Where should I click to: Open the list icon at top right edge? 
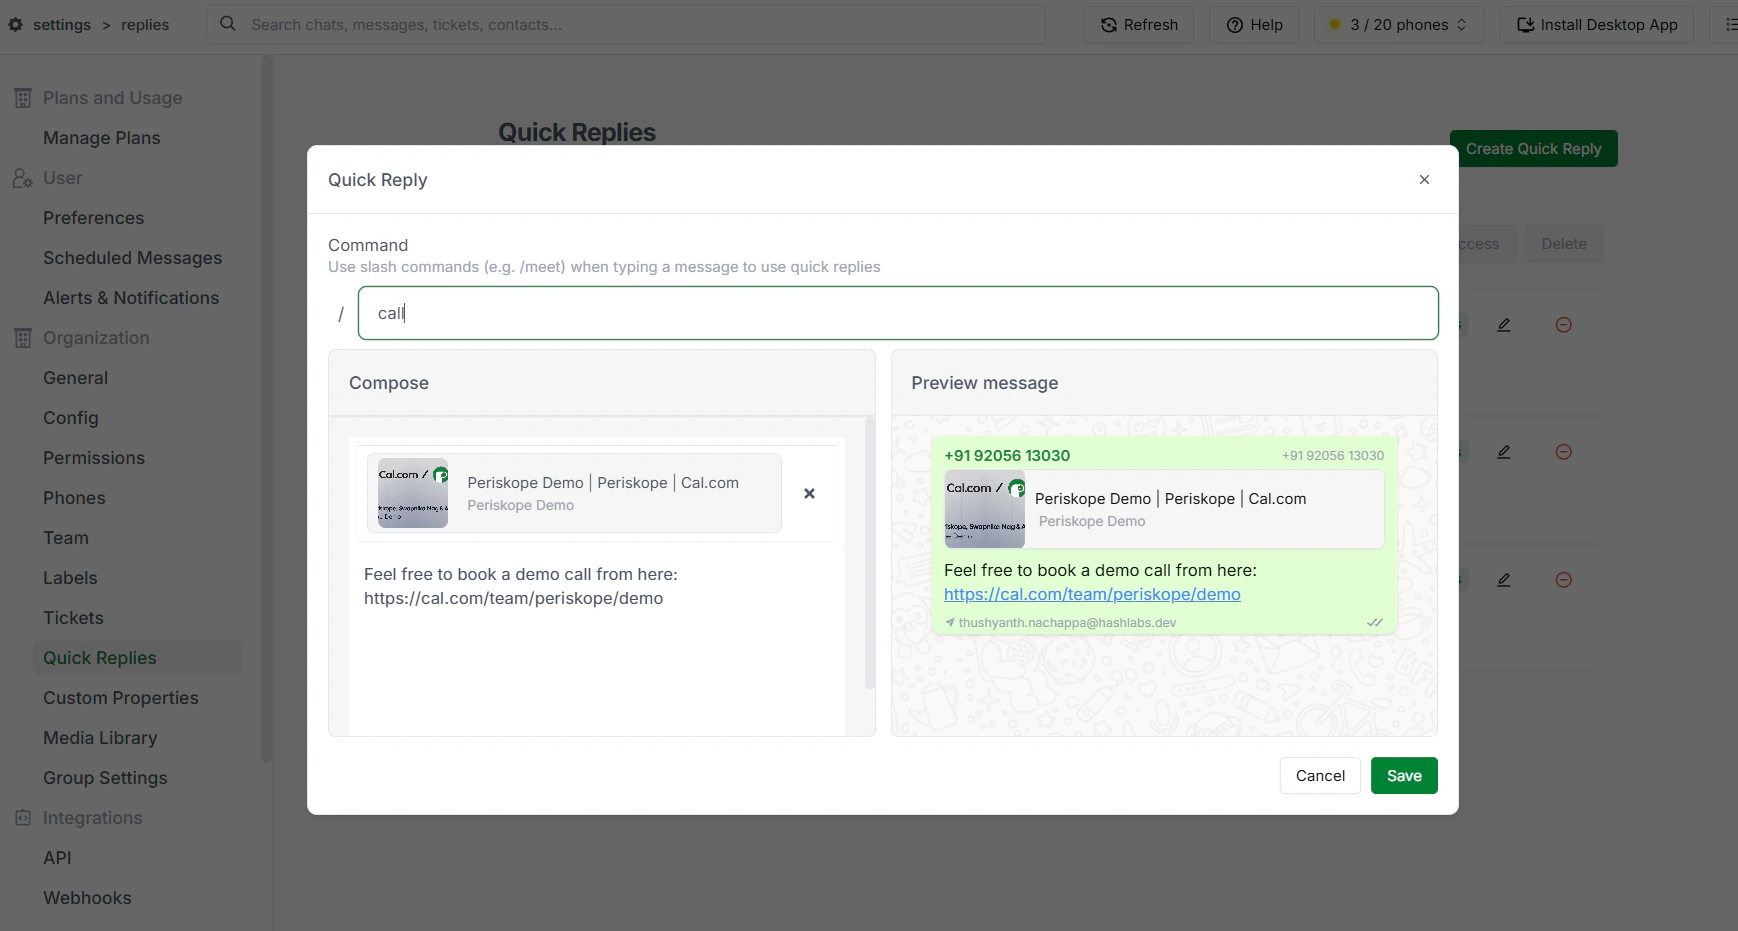pos(1729,25)
